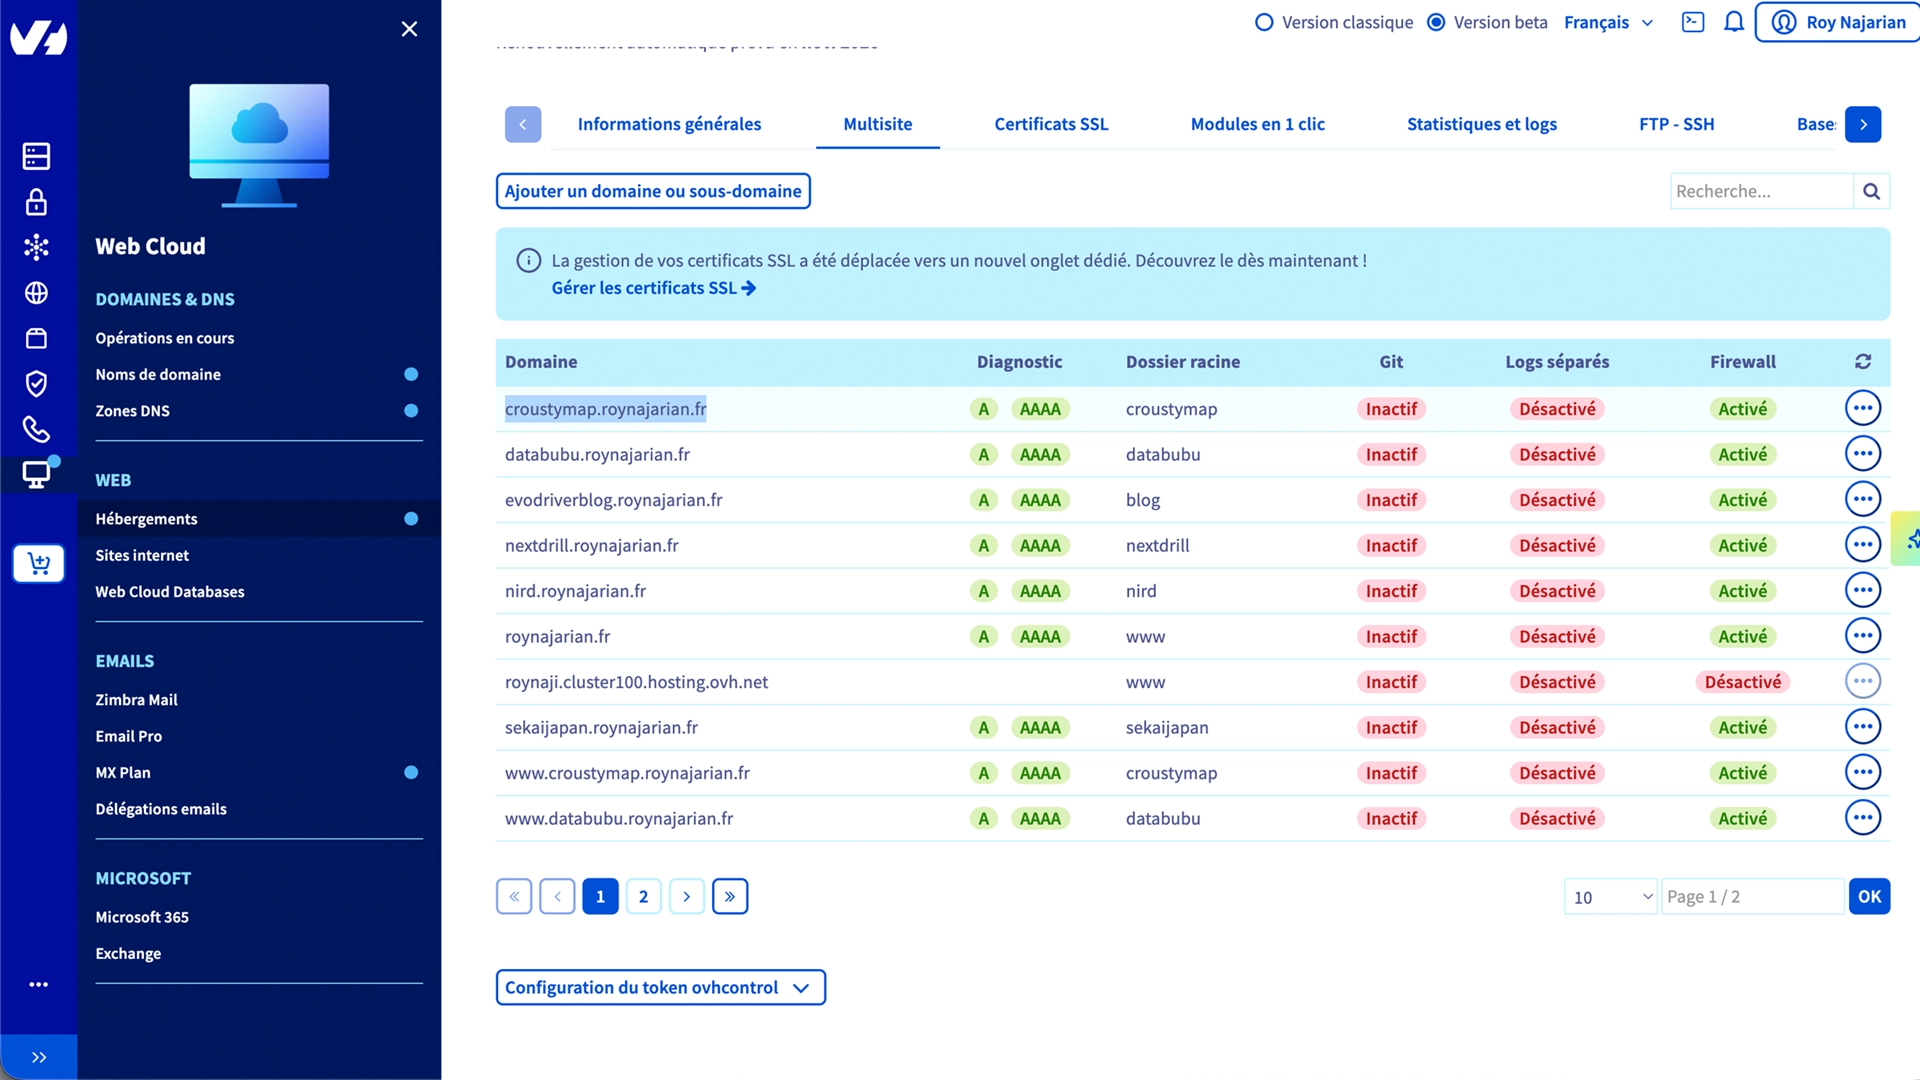Open Web Cloud Databases in the sidebar

click(170, 591)
